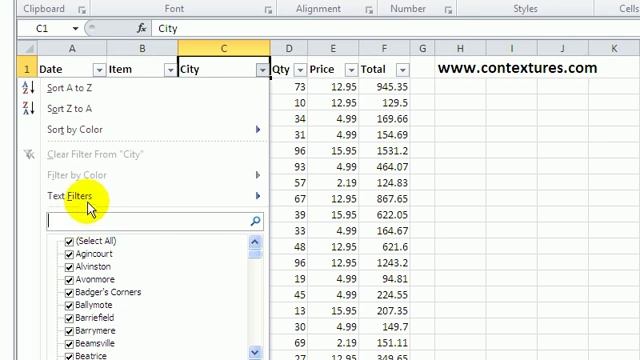Uncheck the Barrymere checkbox
640x360 pixels.
[x=69, y=331]
